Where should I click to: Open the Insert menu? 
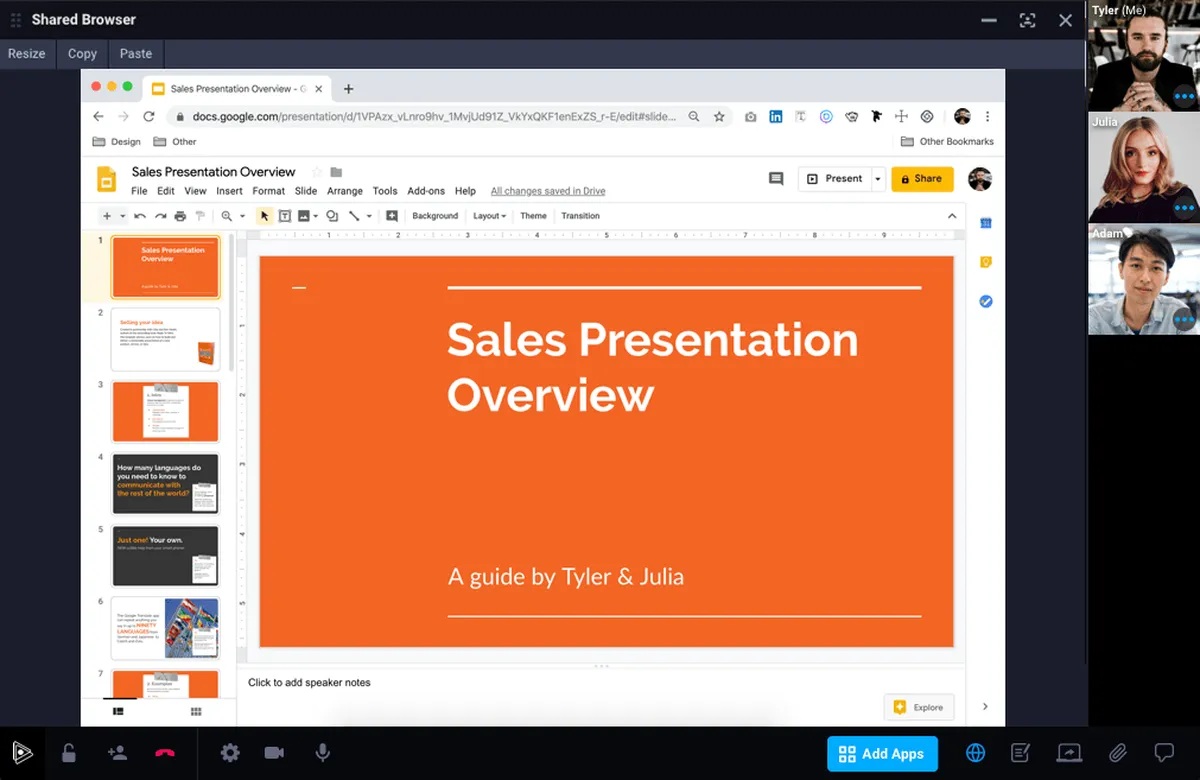pyautogui.click(x=229, y=191)
